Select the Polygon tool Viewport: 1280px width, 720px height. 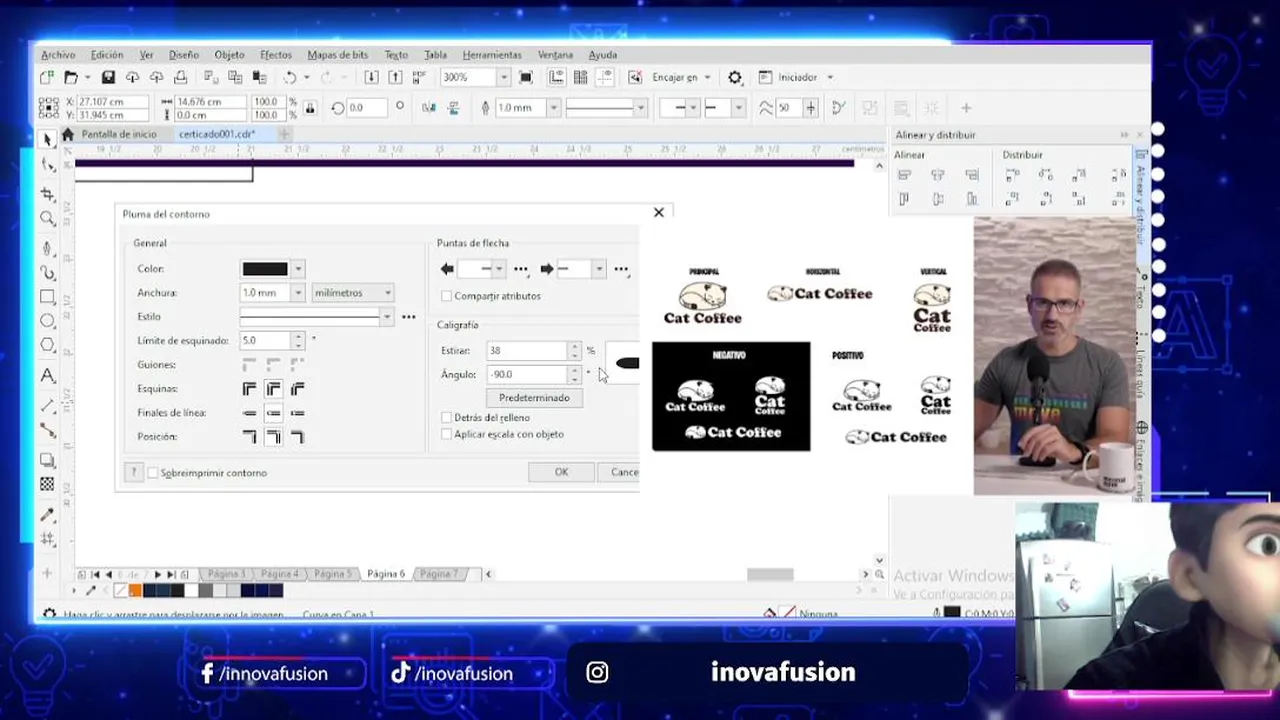47,345
